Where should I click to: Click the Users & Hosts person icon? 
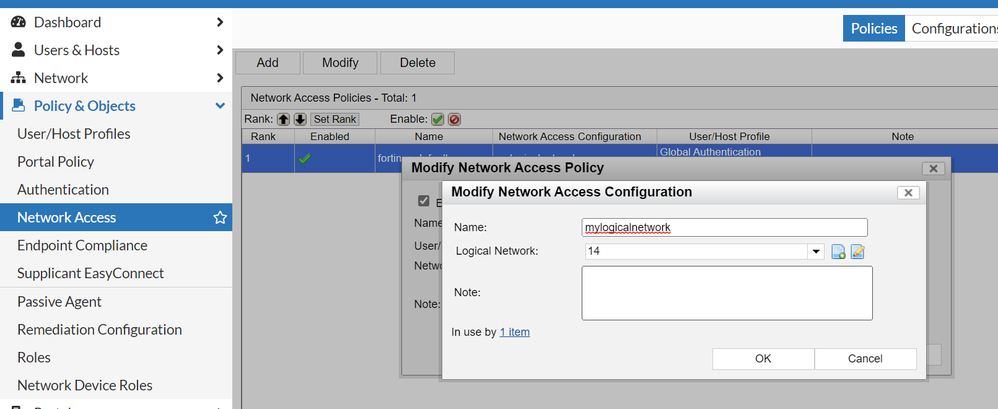(18, 50)
